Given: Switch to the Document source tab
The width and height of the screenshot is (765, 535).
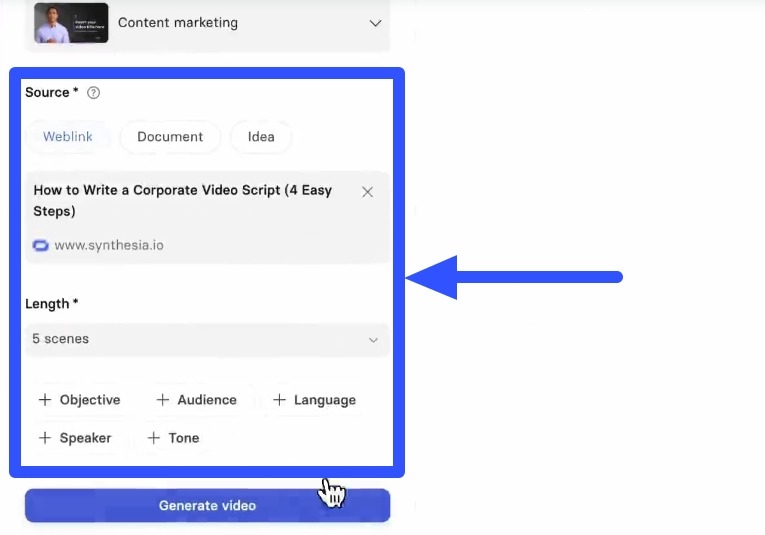Looking at the screenshot, I should (x=170, y=137).
